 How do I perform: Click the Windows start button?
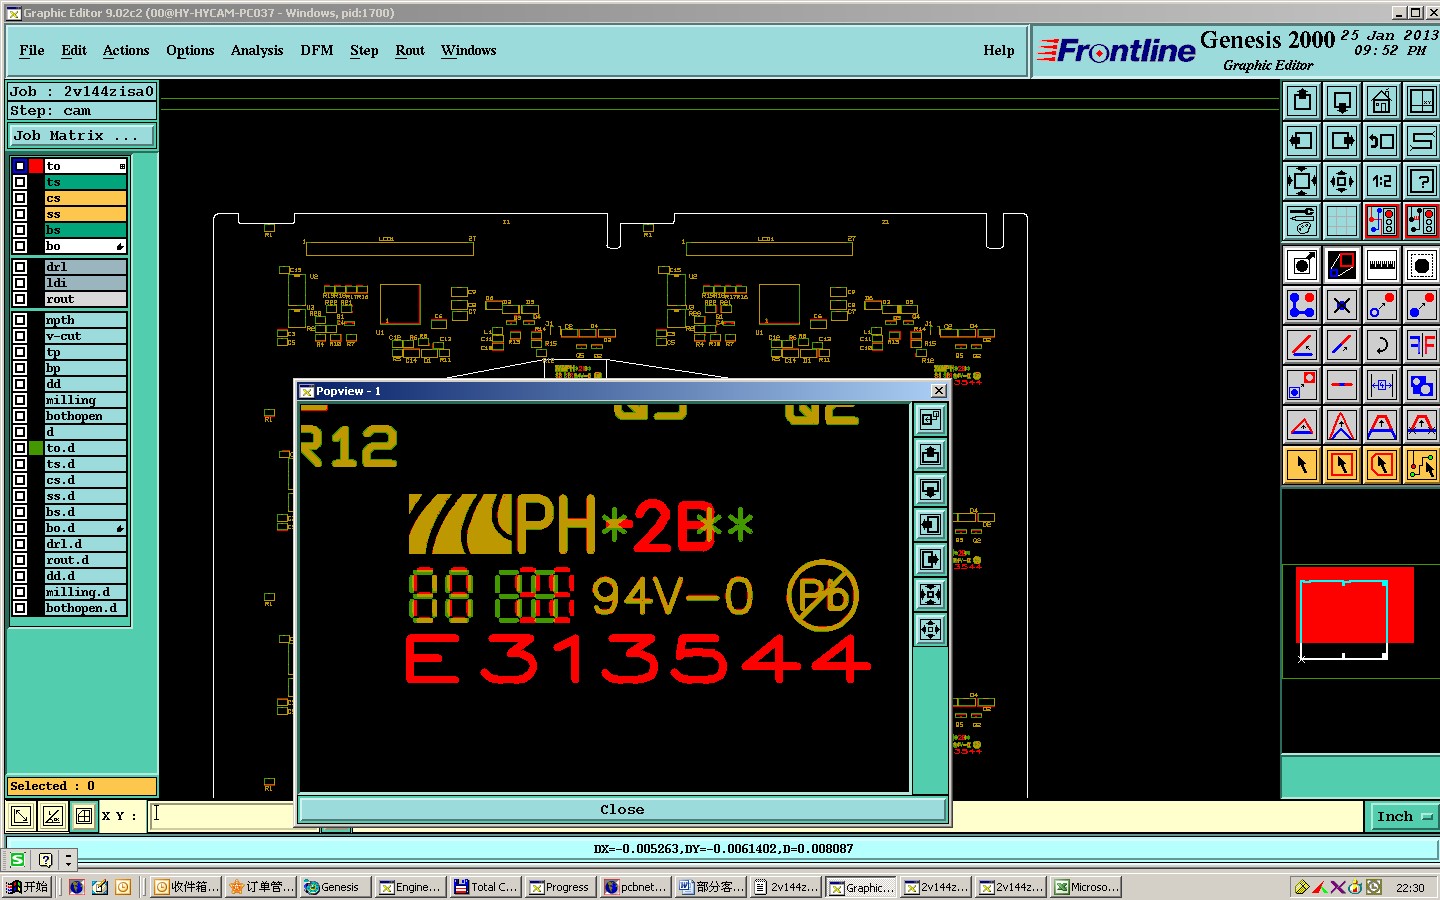27,887
